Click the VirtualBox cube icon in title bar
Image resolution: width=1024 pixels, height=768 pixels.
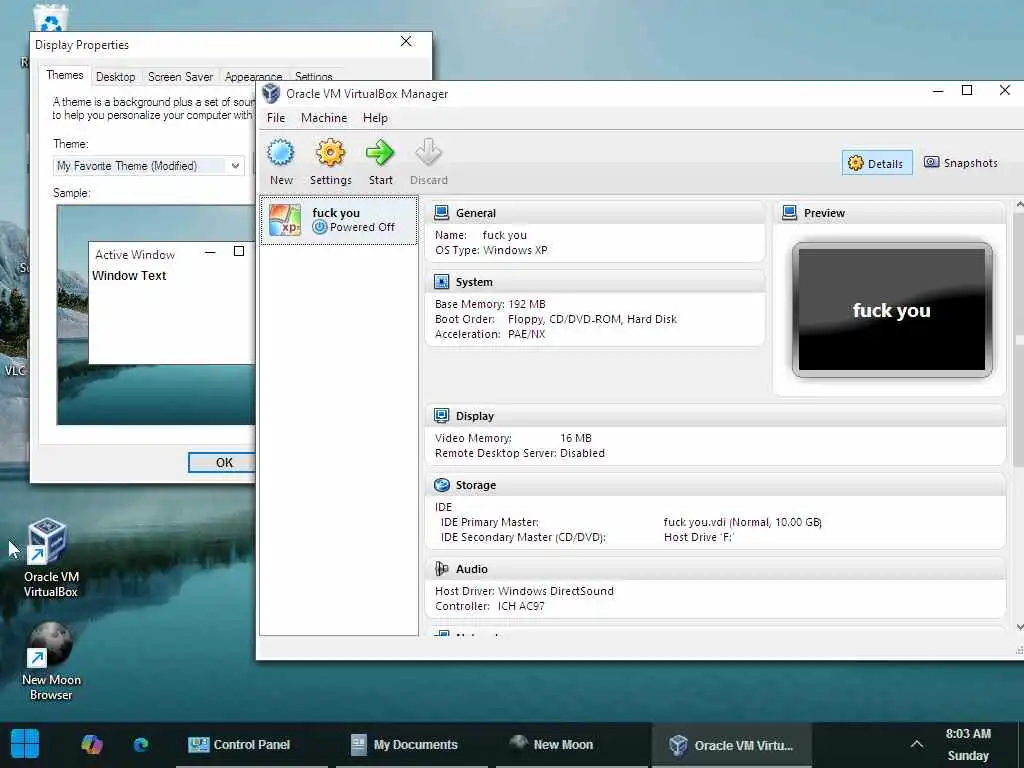pyautogui.click(x=271, y=94)
